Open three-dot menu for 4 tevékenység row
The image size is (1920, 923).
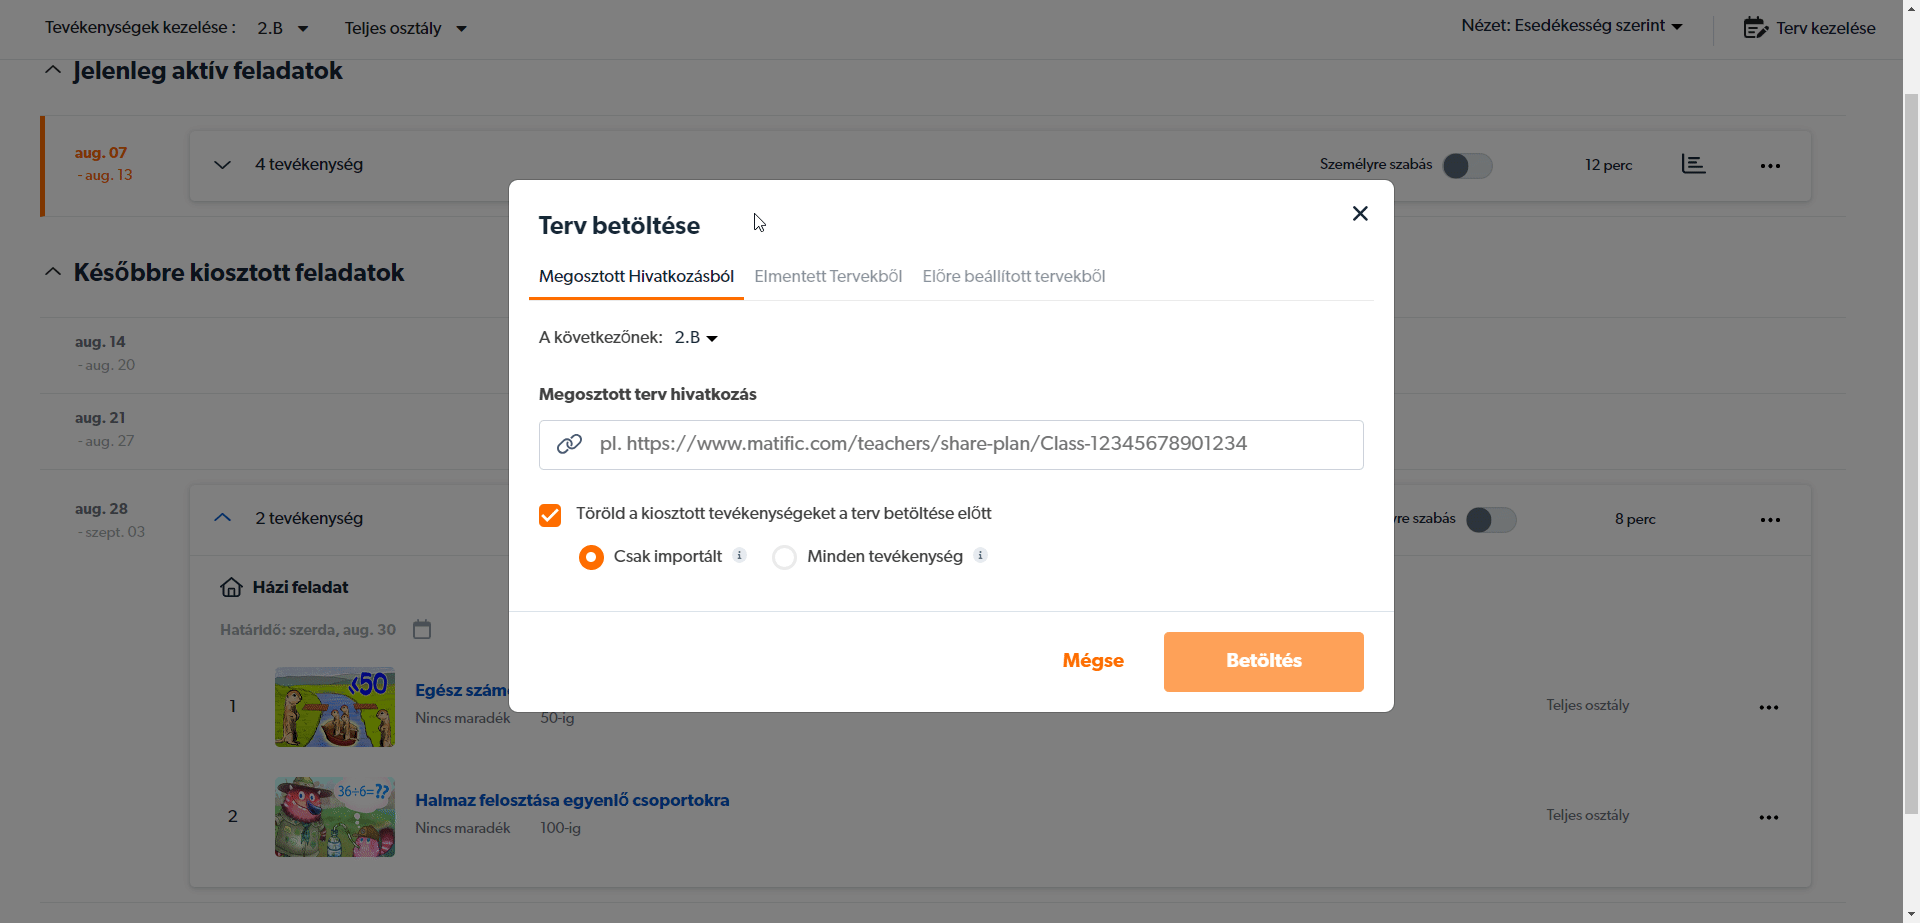click(1770, 166)
